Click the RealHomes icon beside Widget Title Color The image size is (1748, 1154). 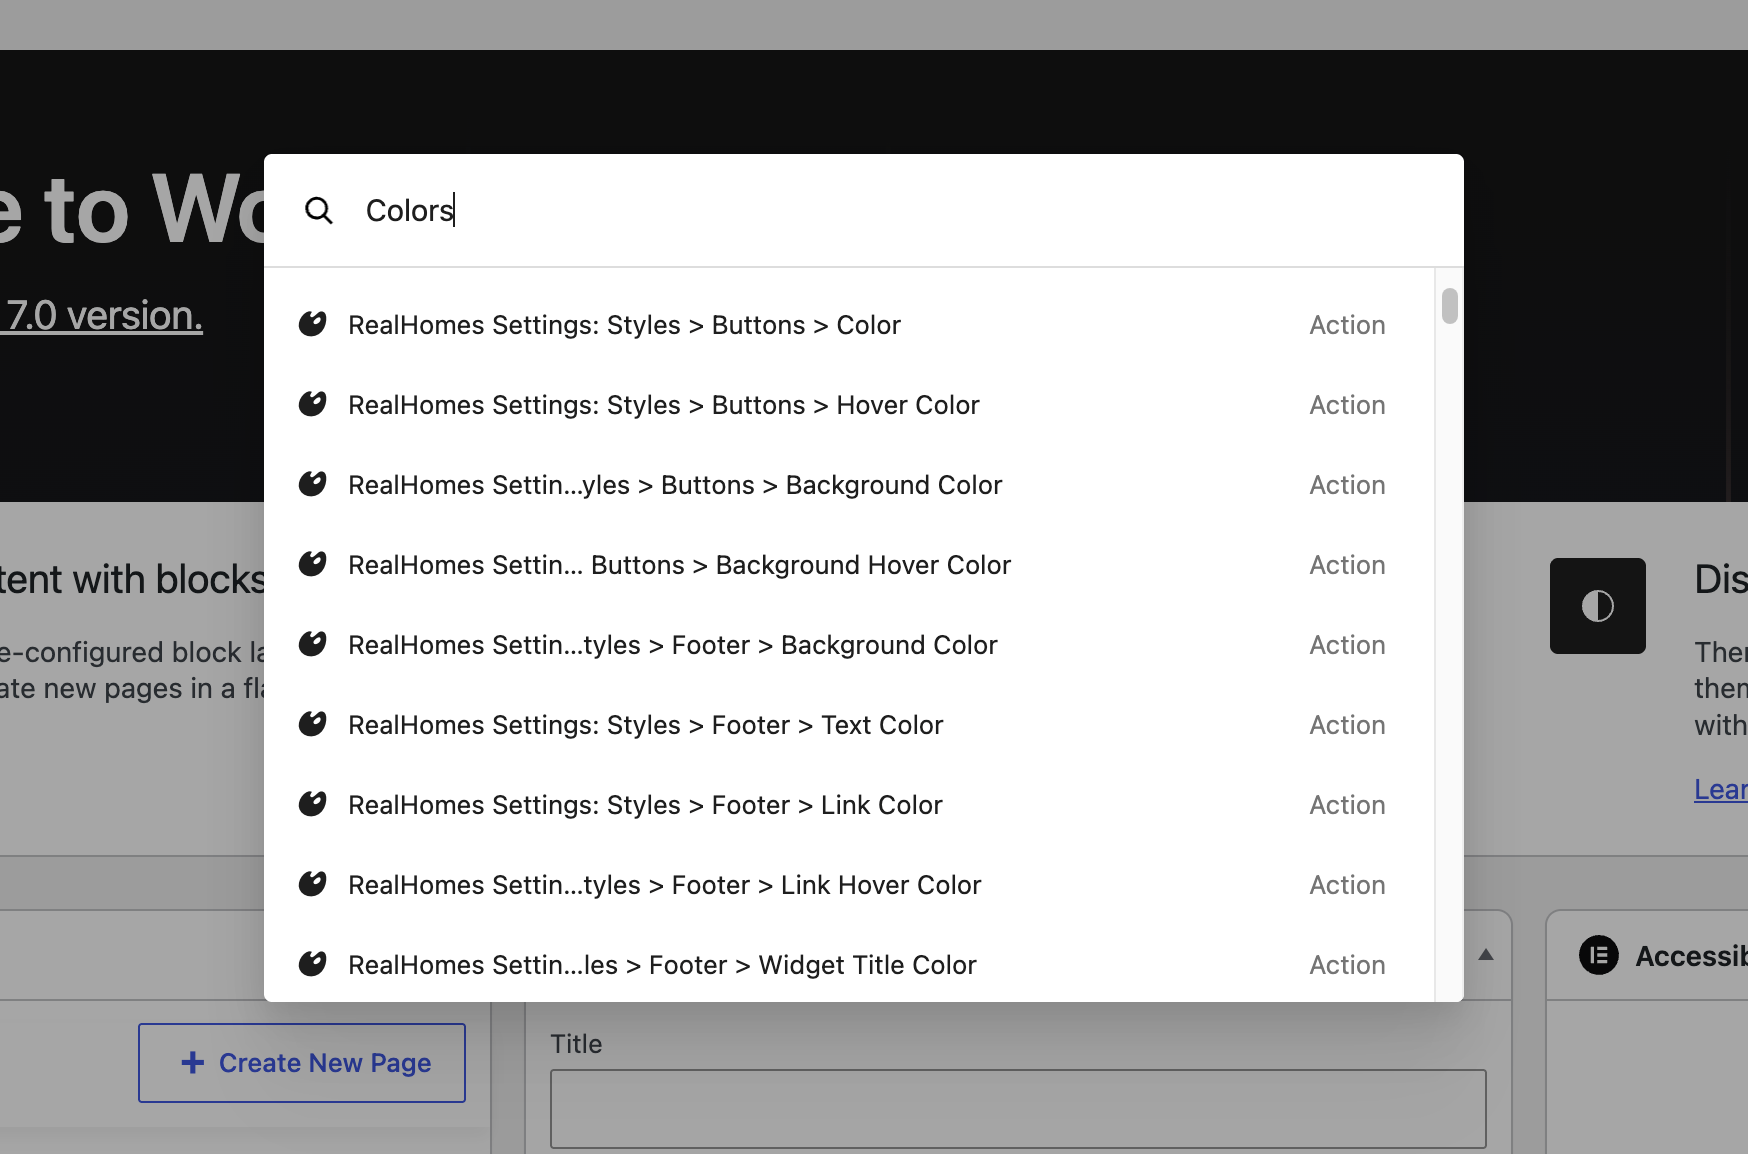coord(313,964)
